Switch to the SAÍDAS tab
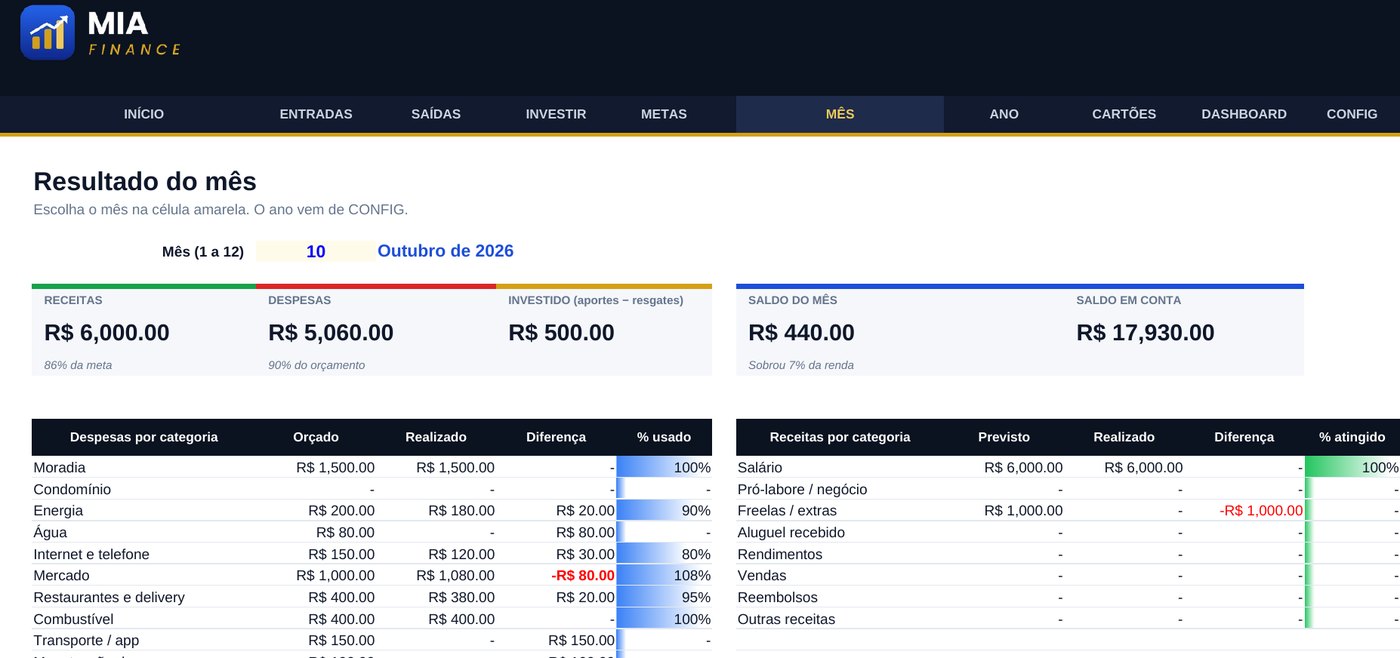This screenshot has width=1400, height=658. click(x=436, y=114)
